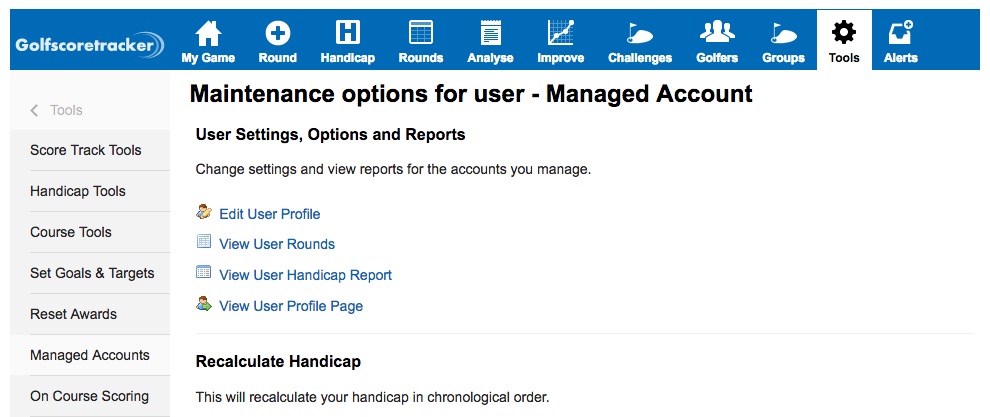Screen dimensions: 990x417
Task: Select Managed Accounts in sidebar
Action: (90, 355)
